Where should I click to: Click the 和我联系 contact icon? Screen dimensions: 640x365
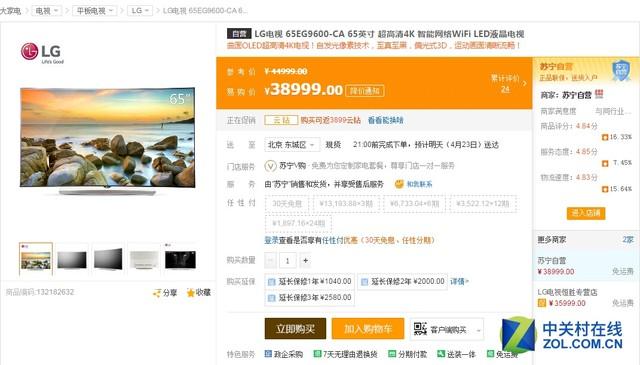point(399,184)
